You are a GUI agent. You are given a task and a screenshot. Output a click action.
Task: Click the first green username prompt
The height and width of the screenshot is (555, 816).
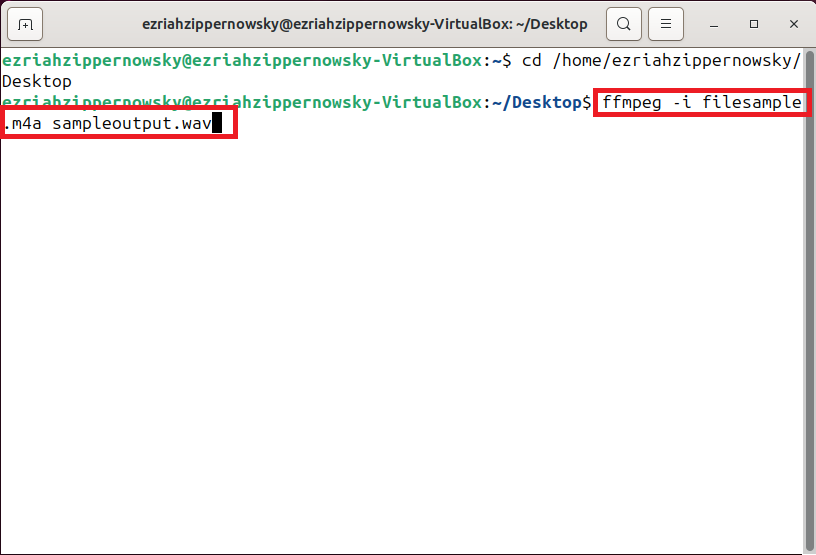pos(242,61)
